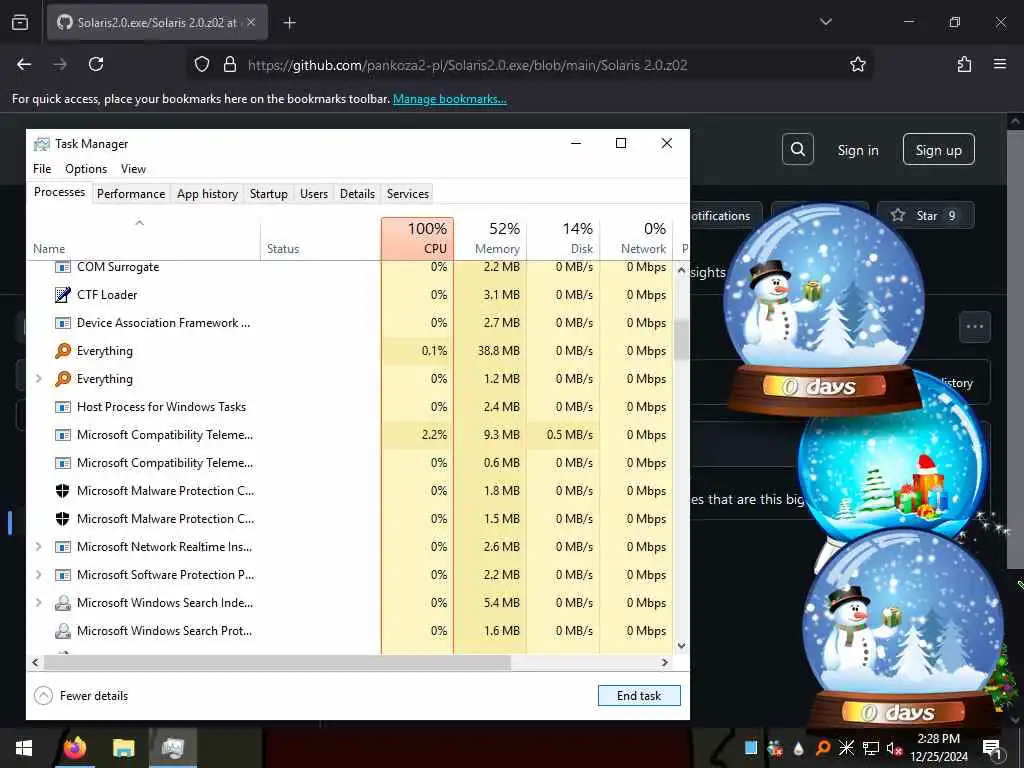Collapse Task Manager with Fewer details
Viewport: 1024px width, 768px height.
[81, 696]
